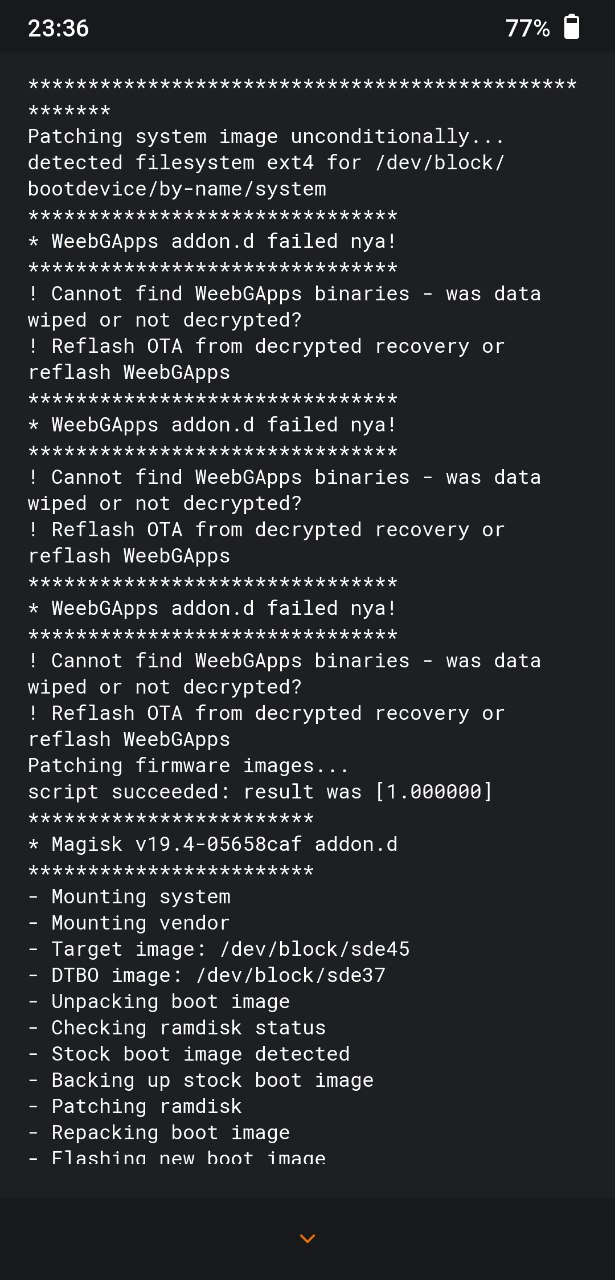Select the 'detected filesystem ext4' log line
Viewport: 615px width, 1280px height.
pyautogui.click(x=266, y=175)
